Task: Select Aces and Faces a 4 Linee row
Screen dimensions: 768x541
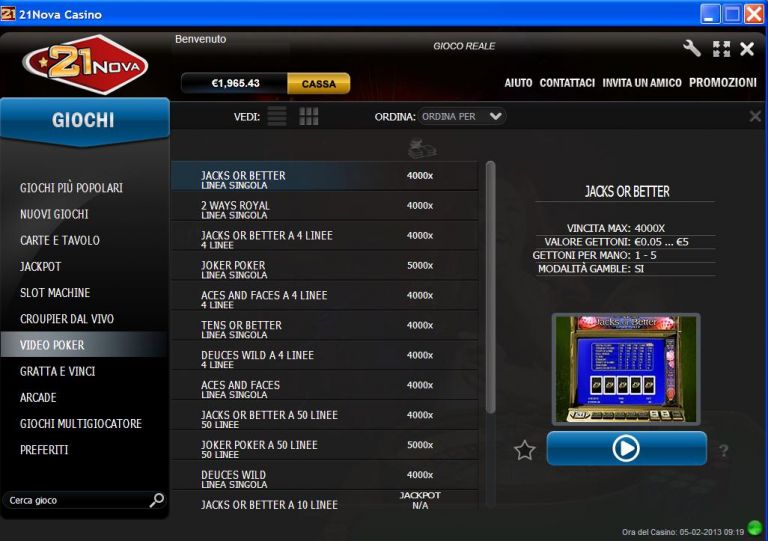Action: click(325, 296)
